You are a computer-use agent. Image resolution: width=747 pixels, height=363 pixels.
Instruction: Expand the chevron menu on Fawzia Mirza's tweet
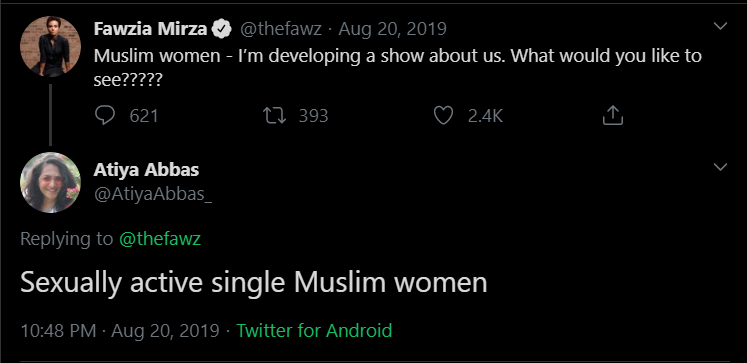pyautogui.click(x=720, y=26)
